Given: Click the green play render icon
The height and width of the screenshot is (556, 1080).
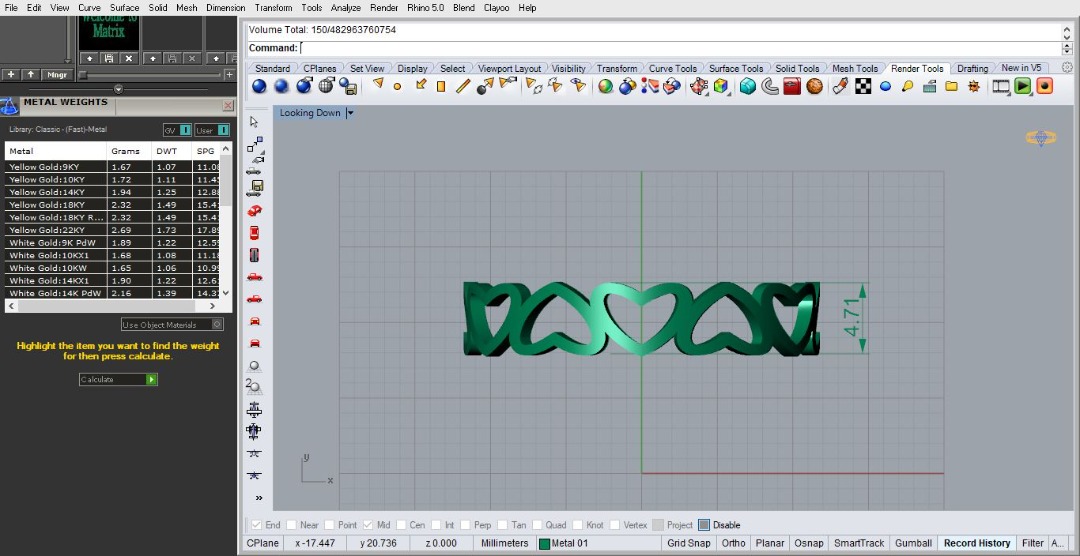Looking at the screenshot, I should coord(1023,87).
